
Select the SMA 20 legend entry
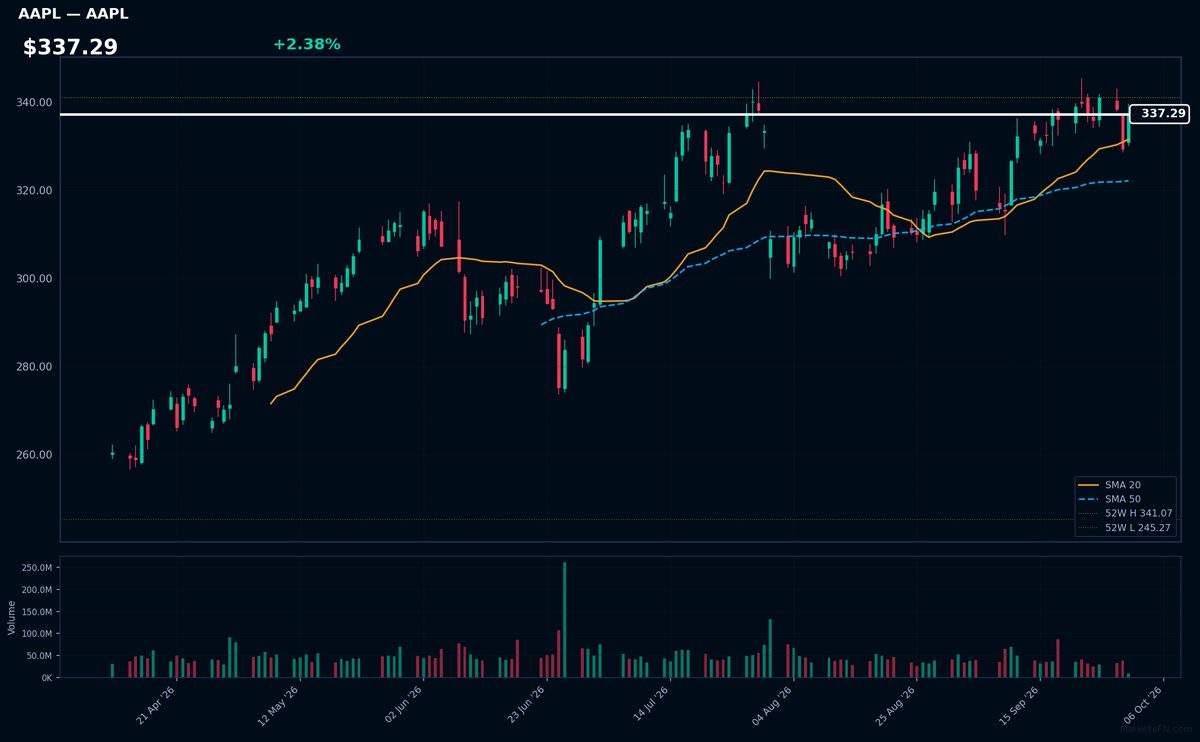click(1124, 485)
